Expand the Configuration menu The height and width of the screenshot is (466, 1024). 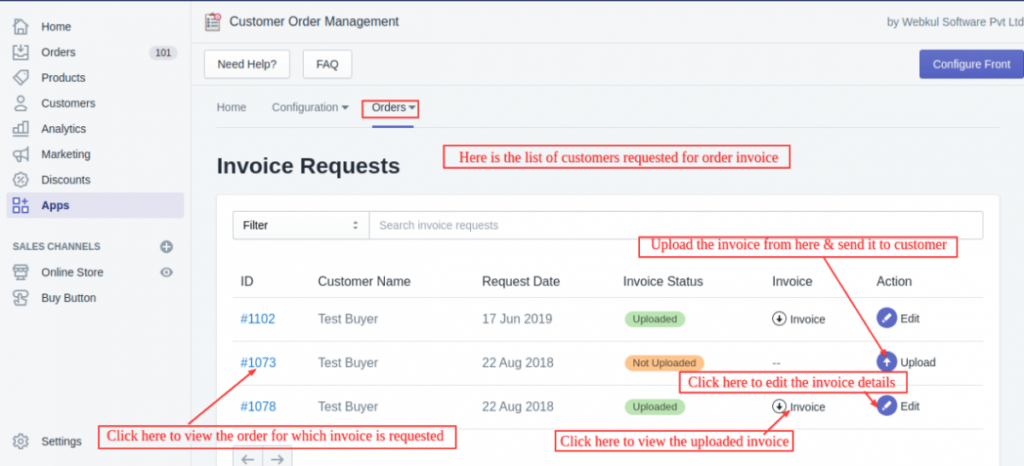pyautogui.click(x=310, y=108)
